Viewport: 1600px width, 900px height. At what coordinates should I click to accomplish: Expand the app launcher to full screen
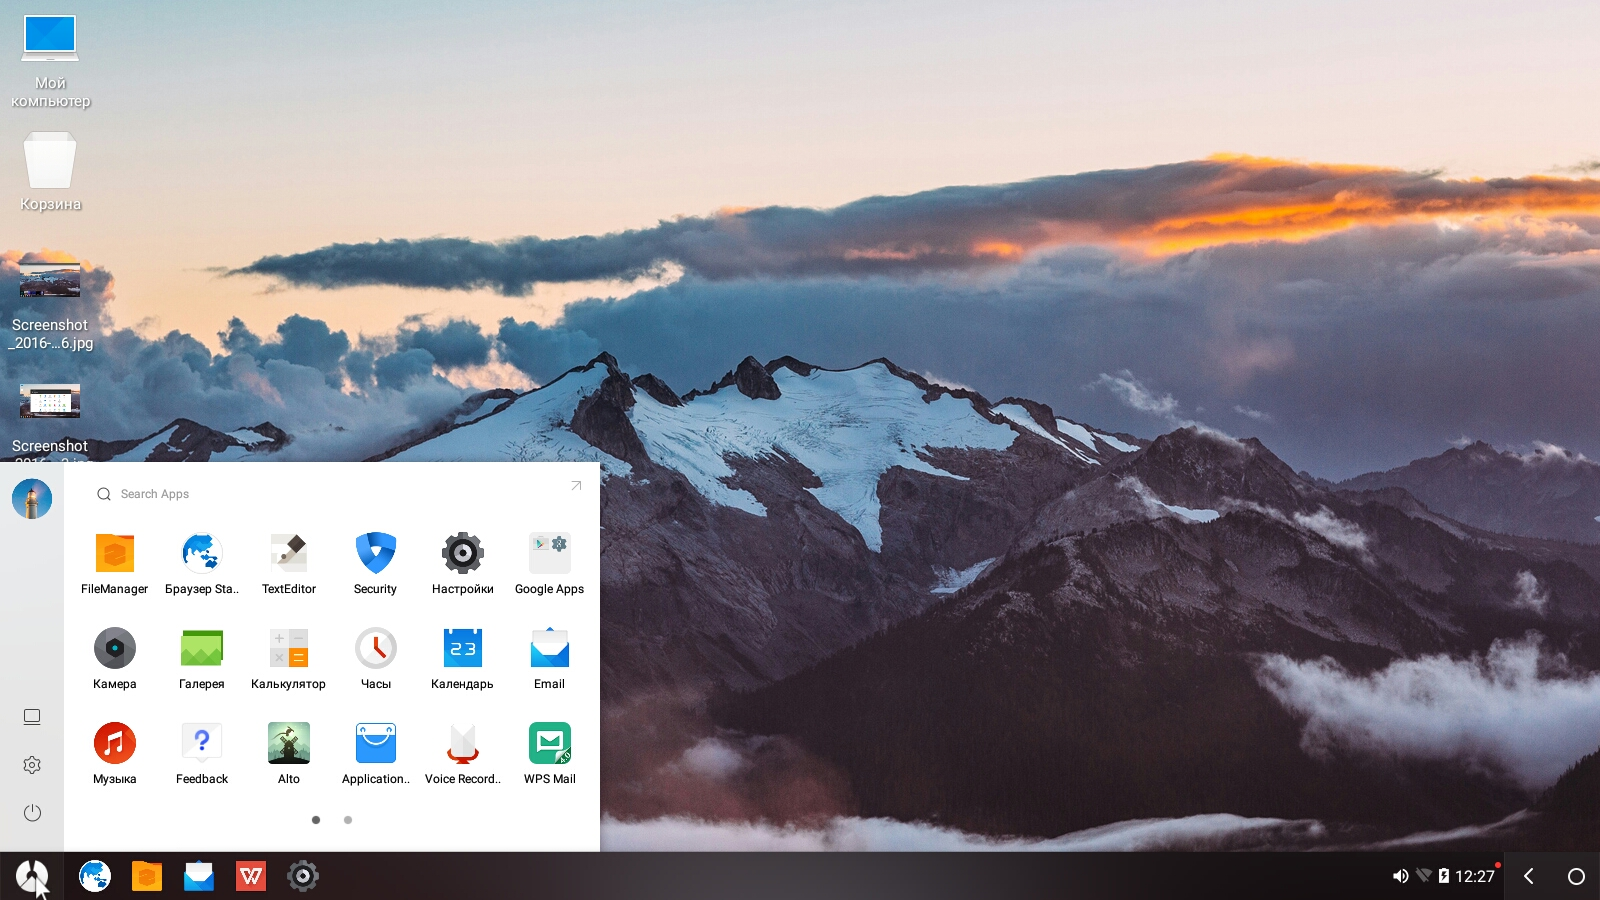576,486
